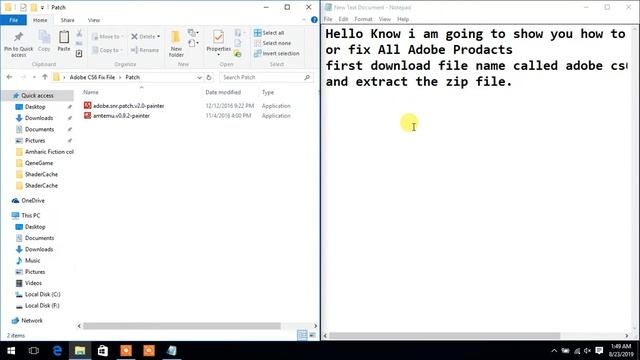Go back with the back arrow
Viewport: 640px width, 360px height.
click(x=9, y=77)
